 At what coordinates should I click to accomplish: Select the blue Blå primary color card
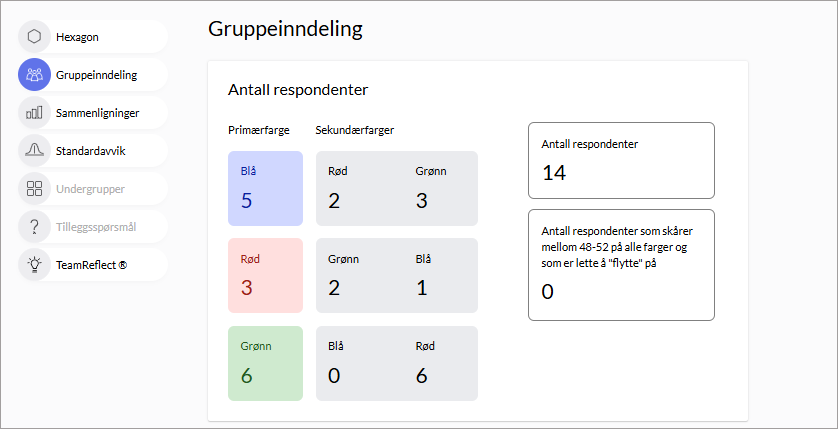(265, 188)
